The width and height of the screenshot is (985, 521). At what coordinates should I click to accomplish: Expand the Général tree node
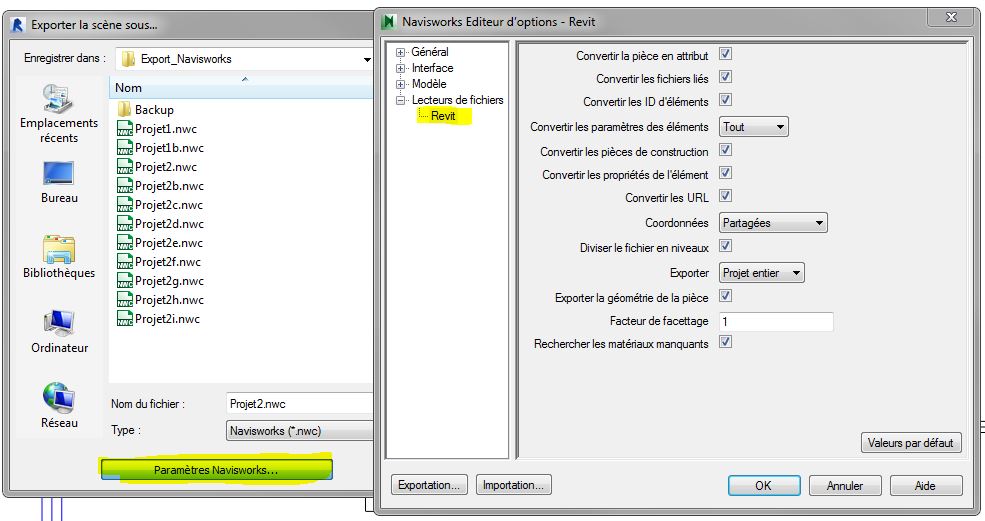(401, 52)
